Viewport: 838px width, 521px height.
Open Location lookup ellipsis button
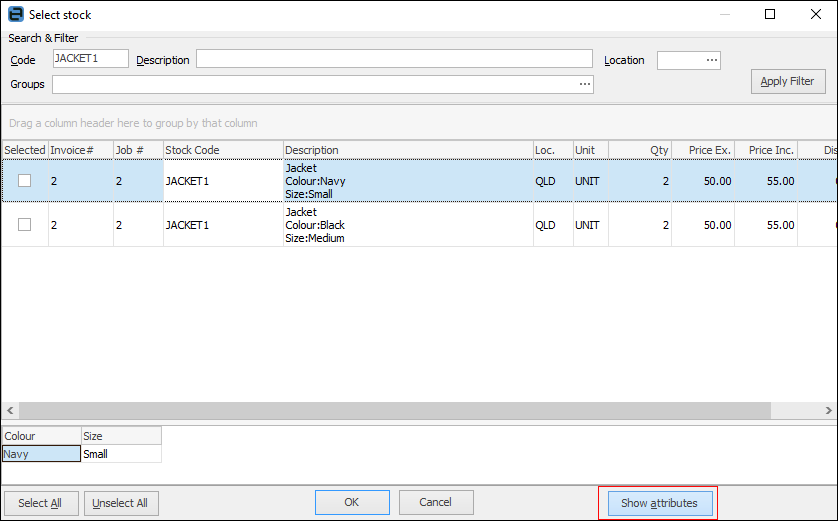coord(712,60)
